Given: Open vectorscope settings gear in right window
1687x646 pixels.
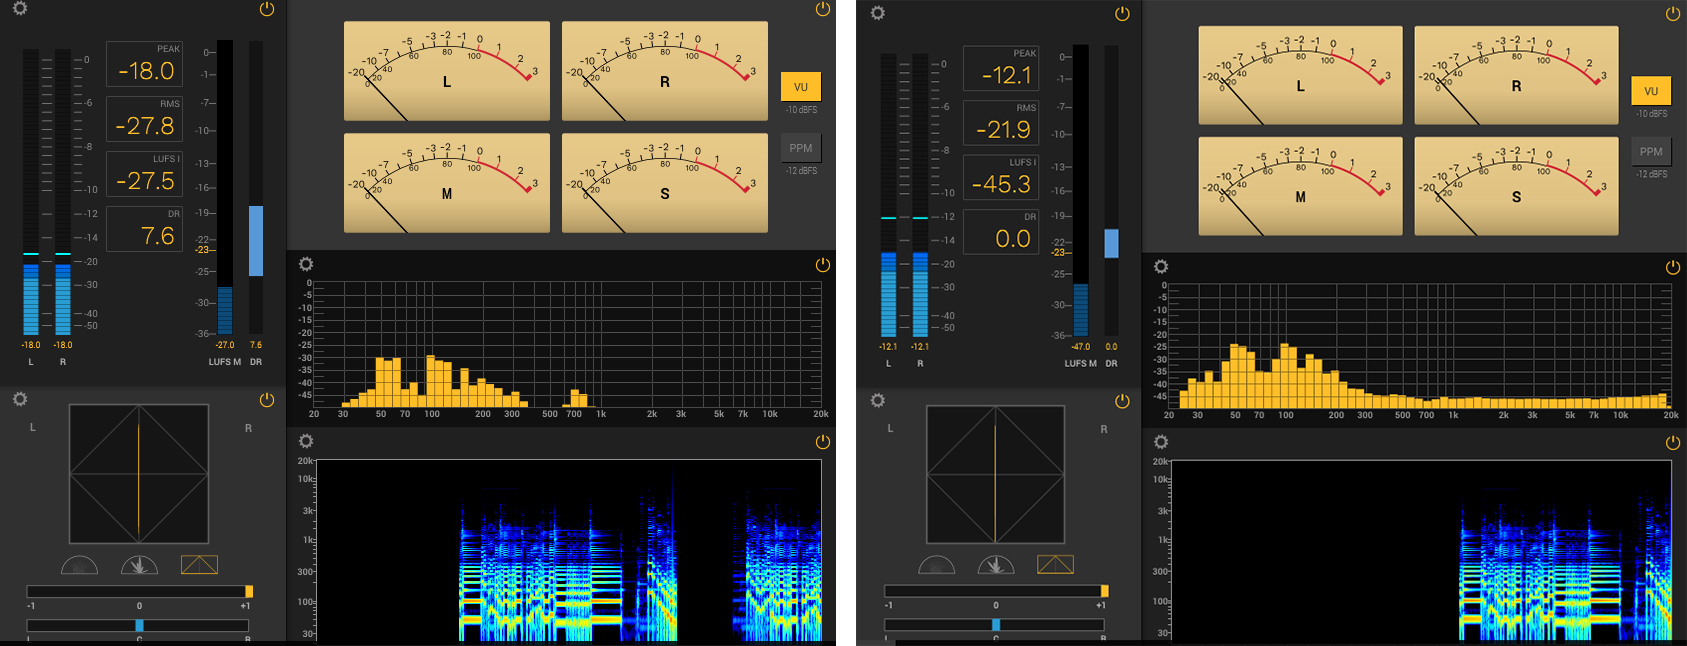Looking at the screenshot, I should (x=877, y=400).
